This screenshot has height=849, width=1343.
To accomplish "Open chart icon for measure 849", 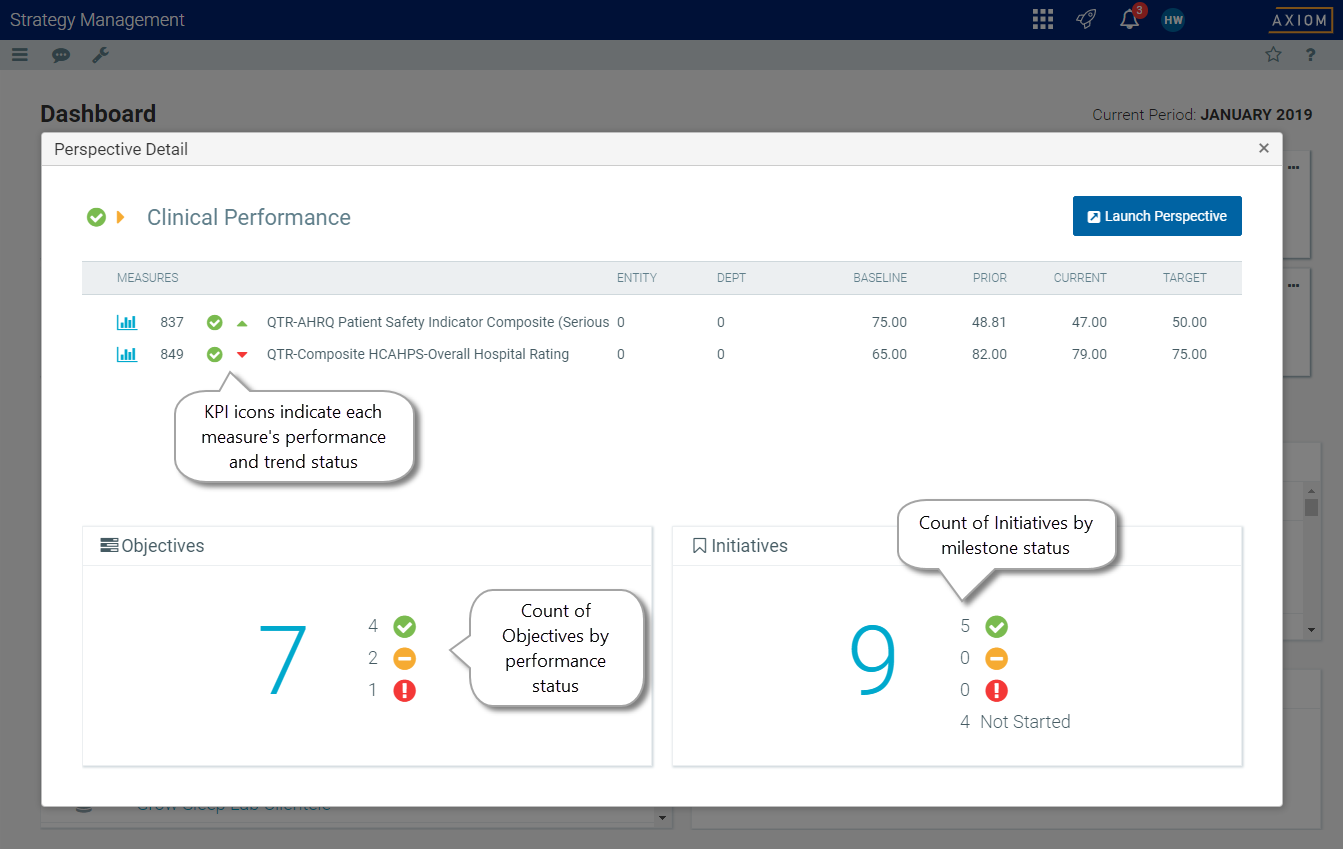I will click(127, 354).
